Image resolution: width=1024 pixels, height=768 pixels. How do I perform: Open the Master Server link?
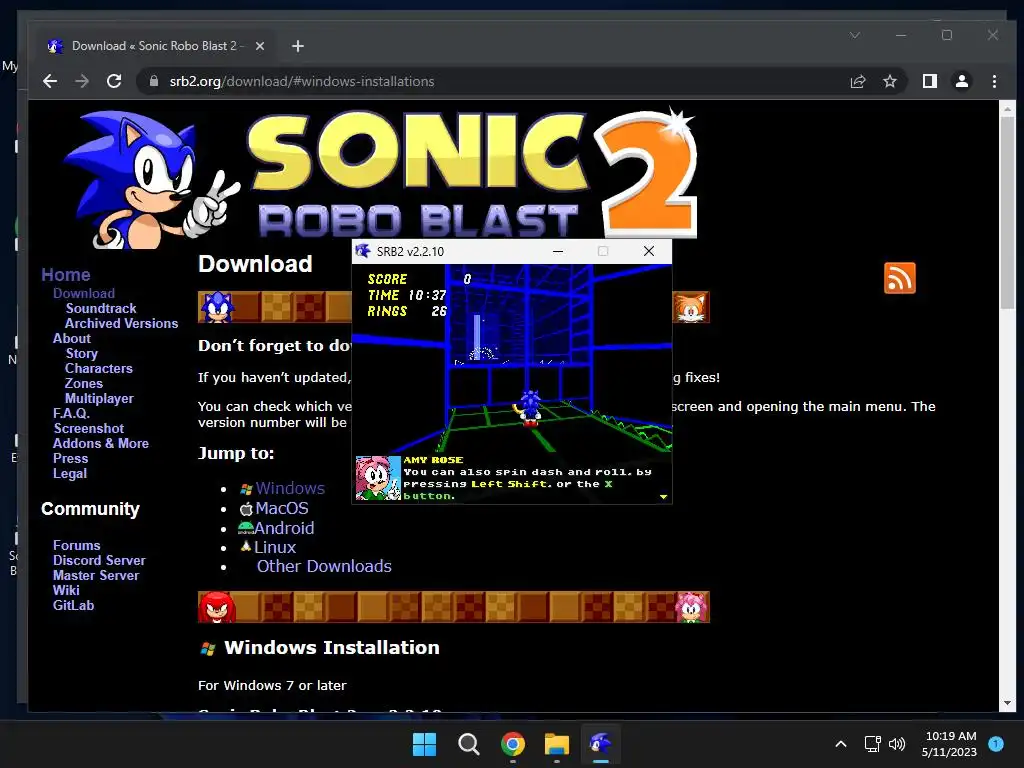(x=96, y=575)
